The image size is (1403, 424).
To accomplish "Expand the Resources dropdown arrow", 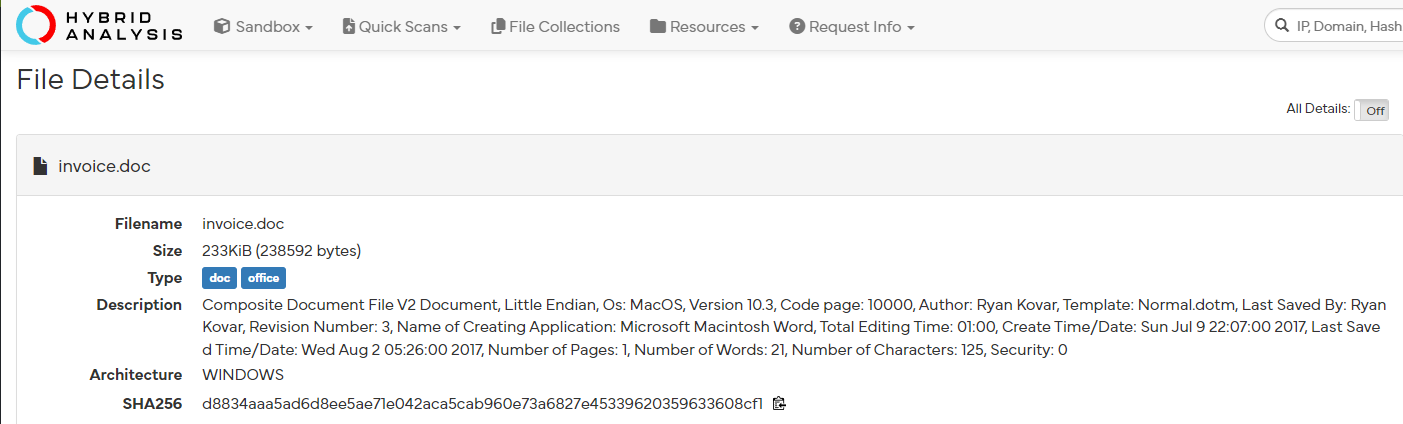I will (x=754, y=28).
